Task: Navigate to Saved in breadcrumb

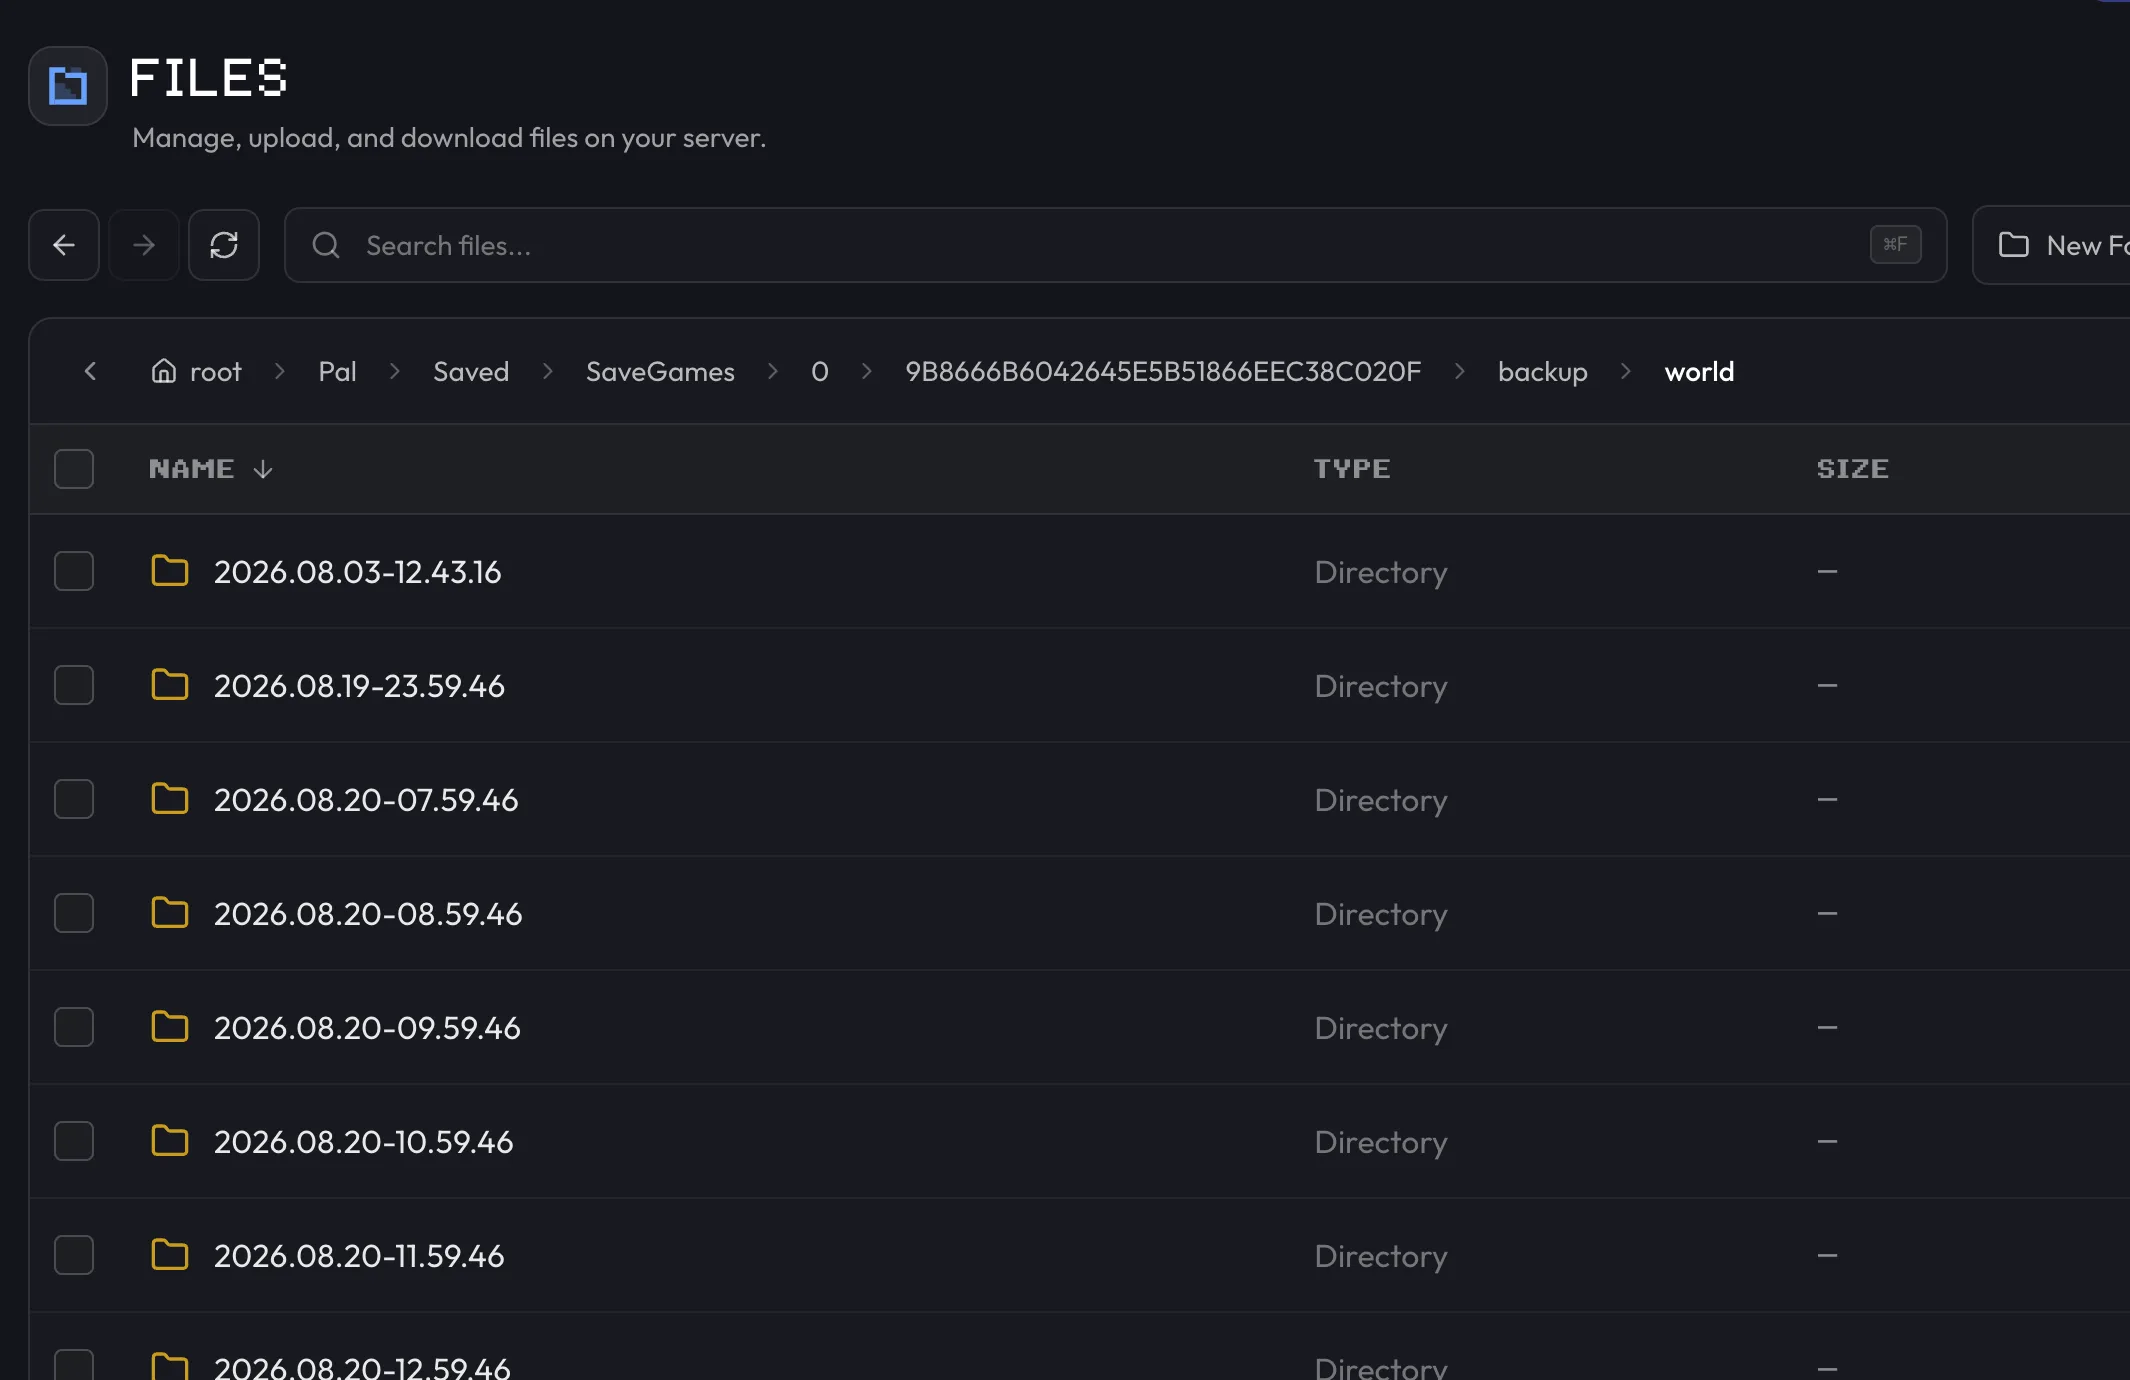Action: 471,372
